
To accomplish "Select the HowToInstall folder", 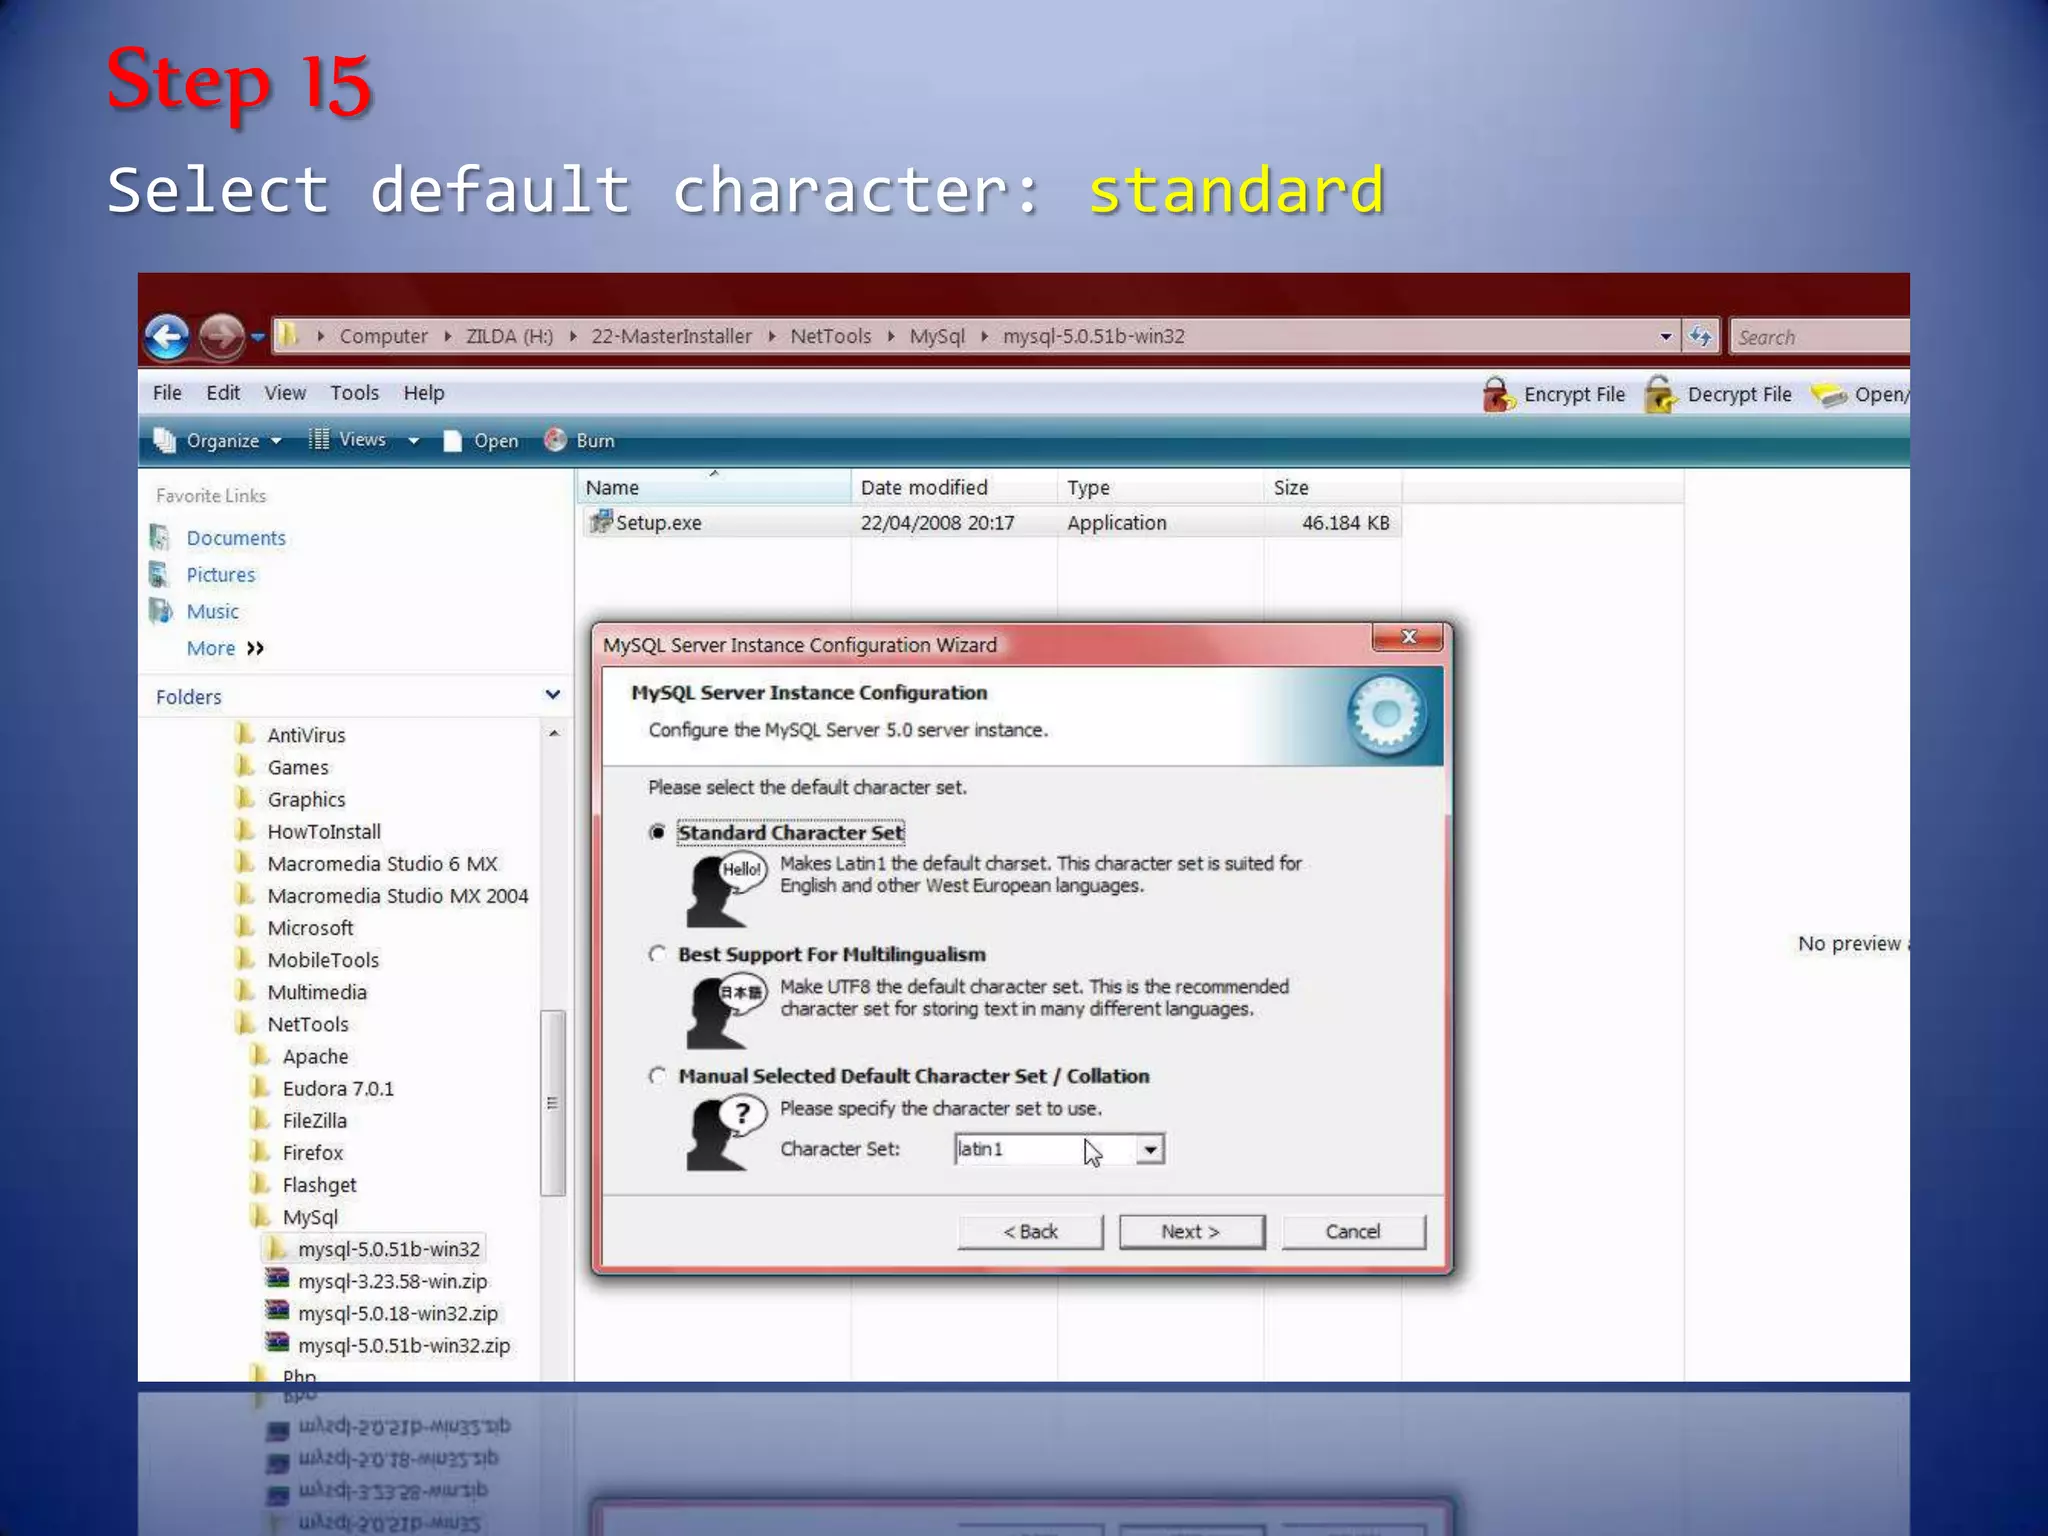I will (x=324, y=831).
